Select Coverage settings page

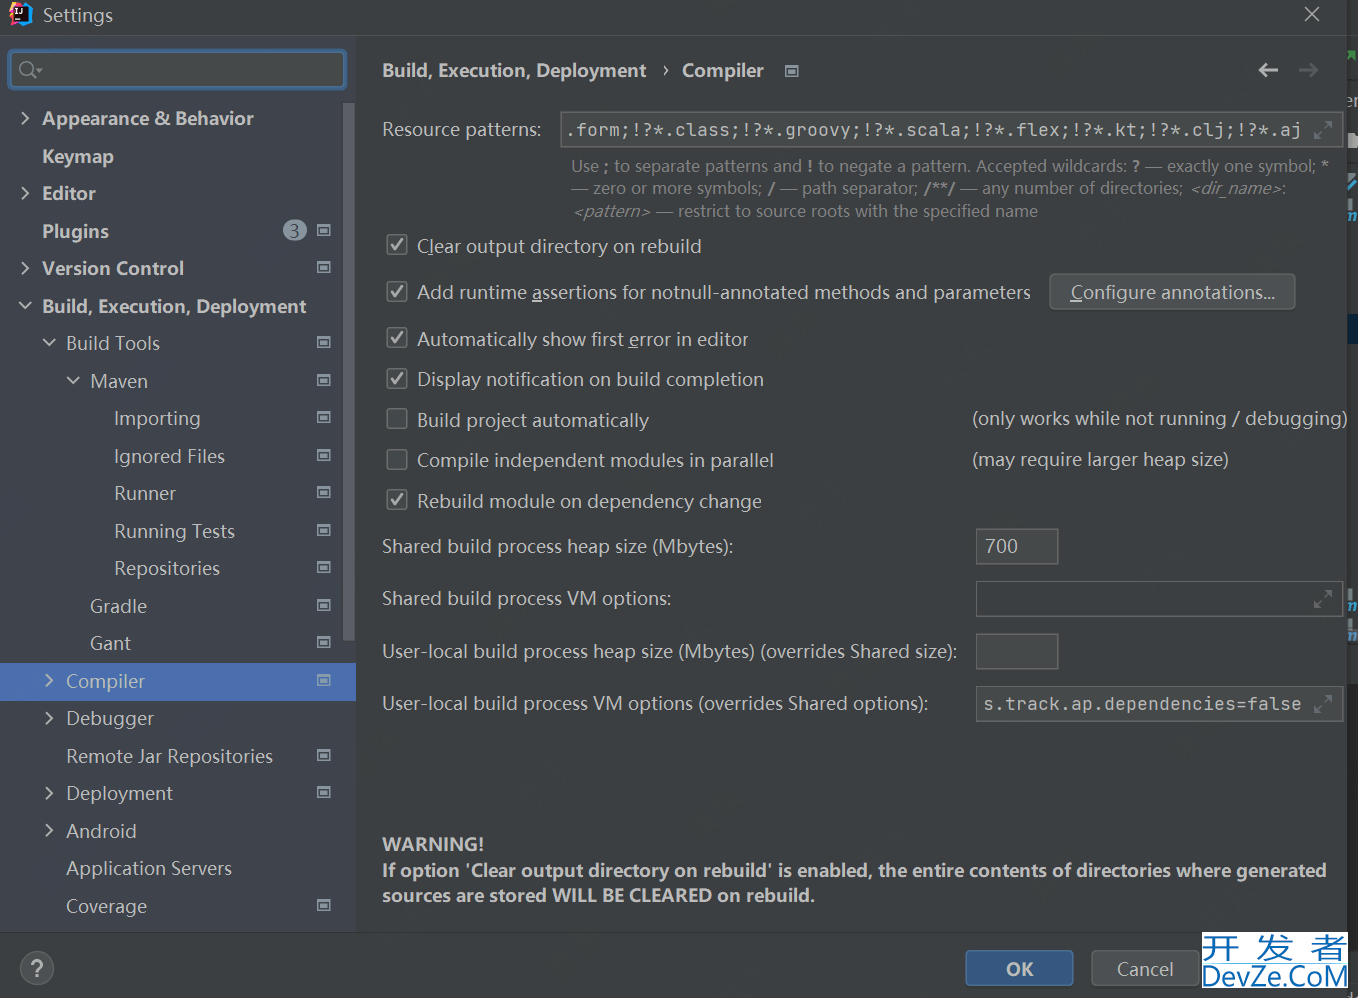tap(106, 906)
